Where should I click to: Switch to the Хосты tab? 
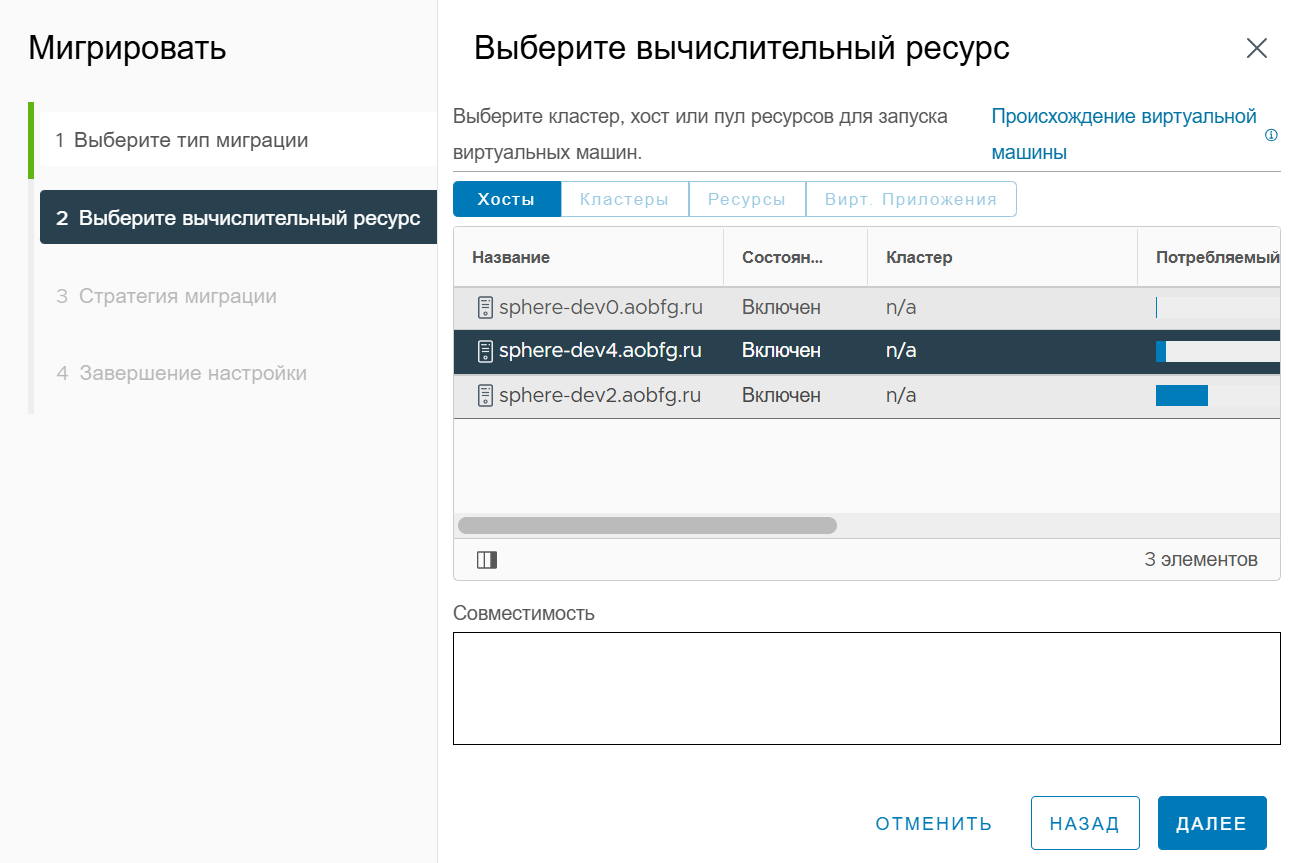(x=506, y=199)
